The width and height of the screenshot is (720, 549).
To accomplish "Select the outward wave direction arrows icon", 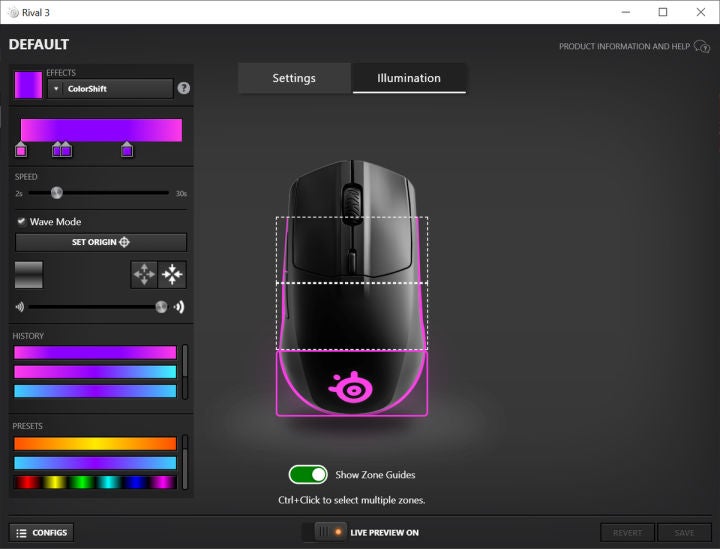I will (145, 274).
